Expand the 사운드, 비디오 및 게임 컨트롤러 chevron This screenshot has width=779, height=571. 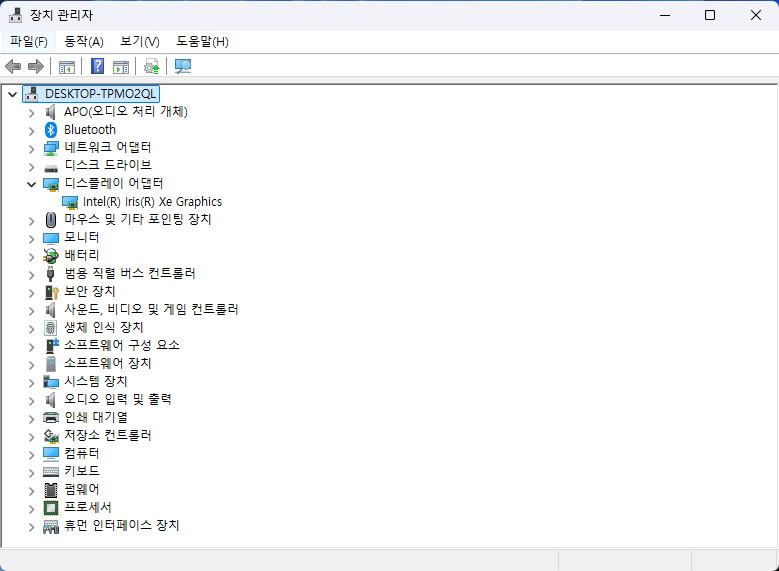click(31, 311)
